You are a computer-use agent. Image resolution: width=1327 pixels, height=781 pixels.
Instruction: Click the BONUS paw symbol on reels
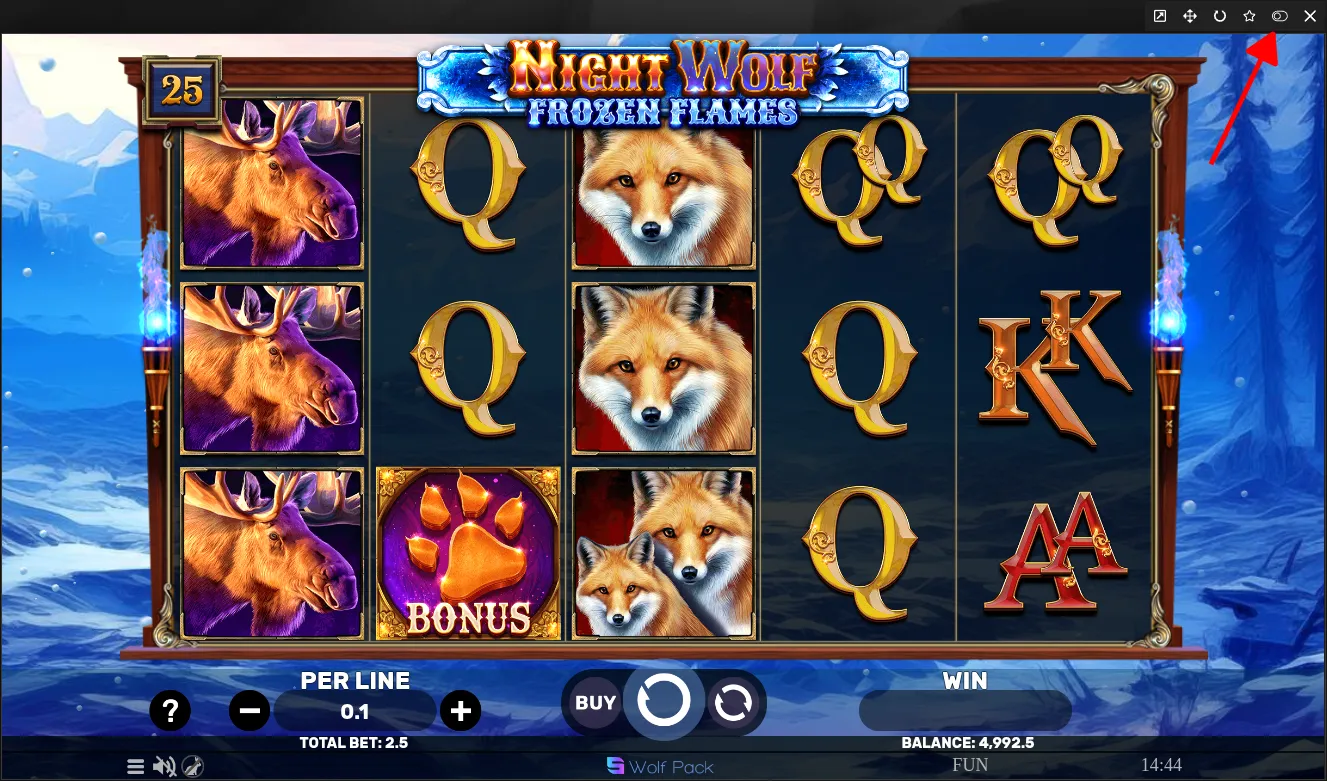pyautogui.click(x=468, y=553)
